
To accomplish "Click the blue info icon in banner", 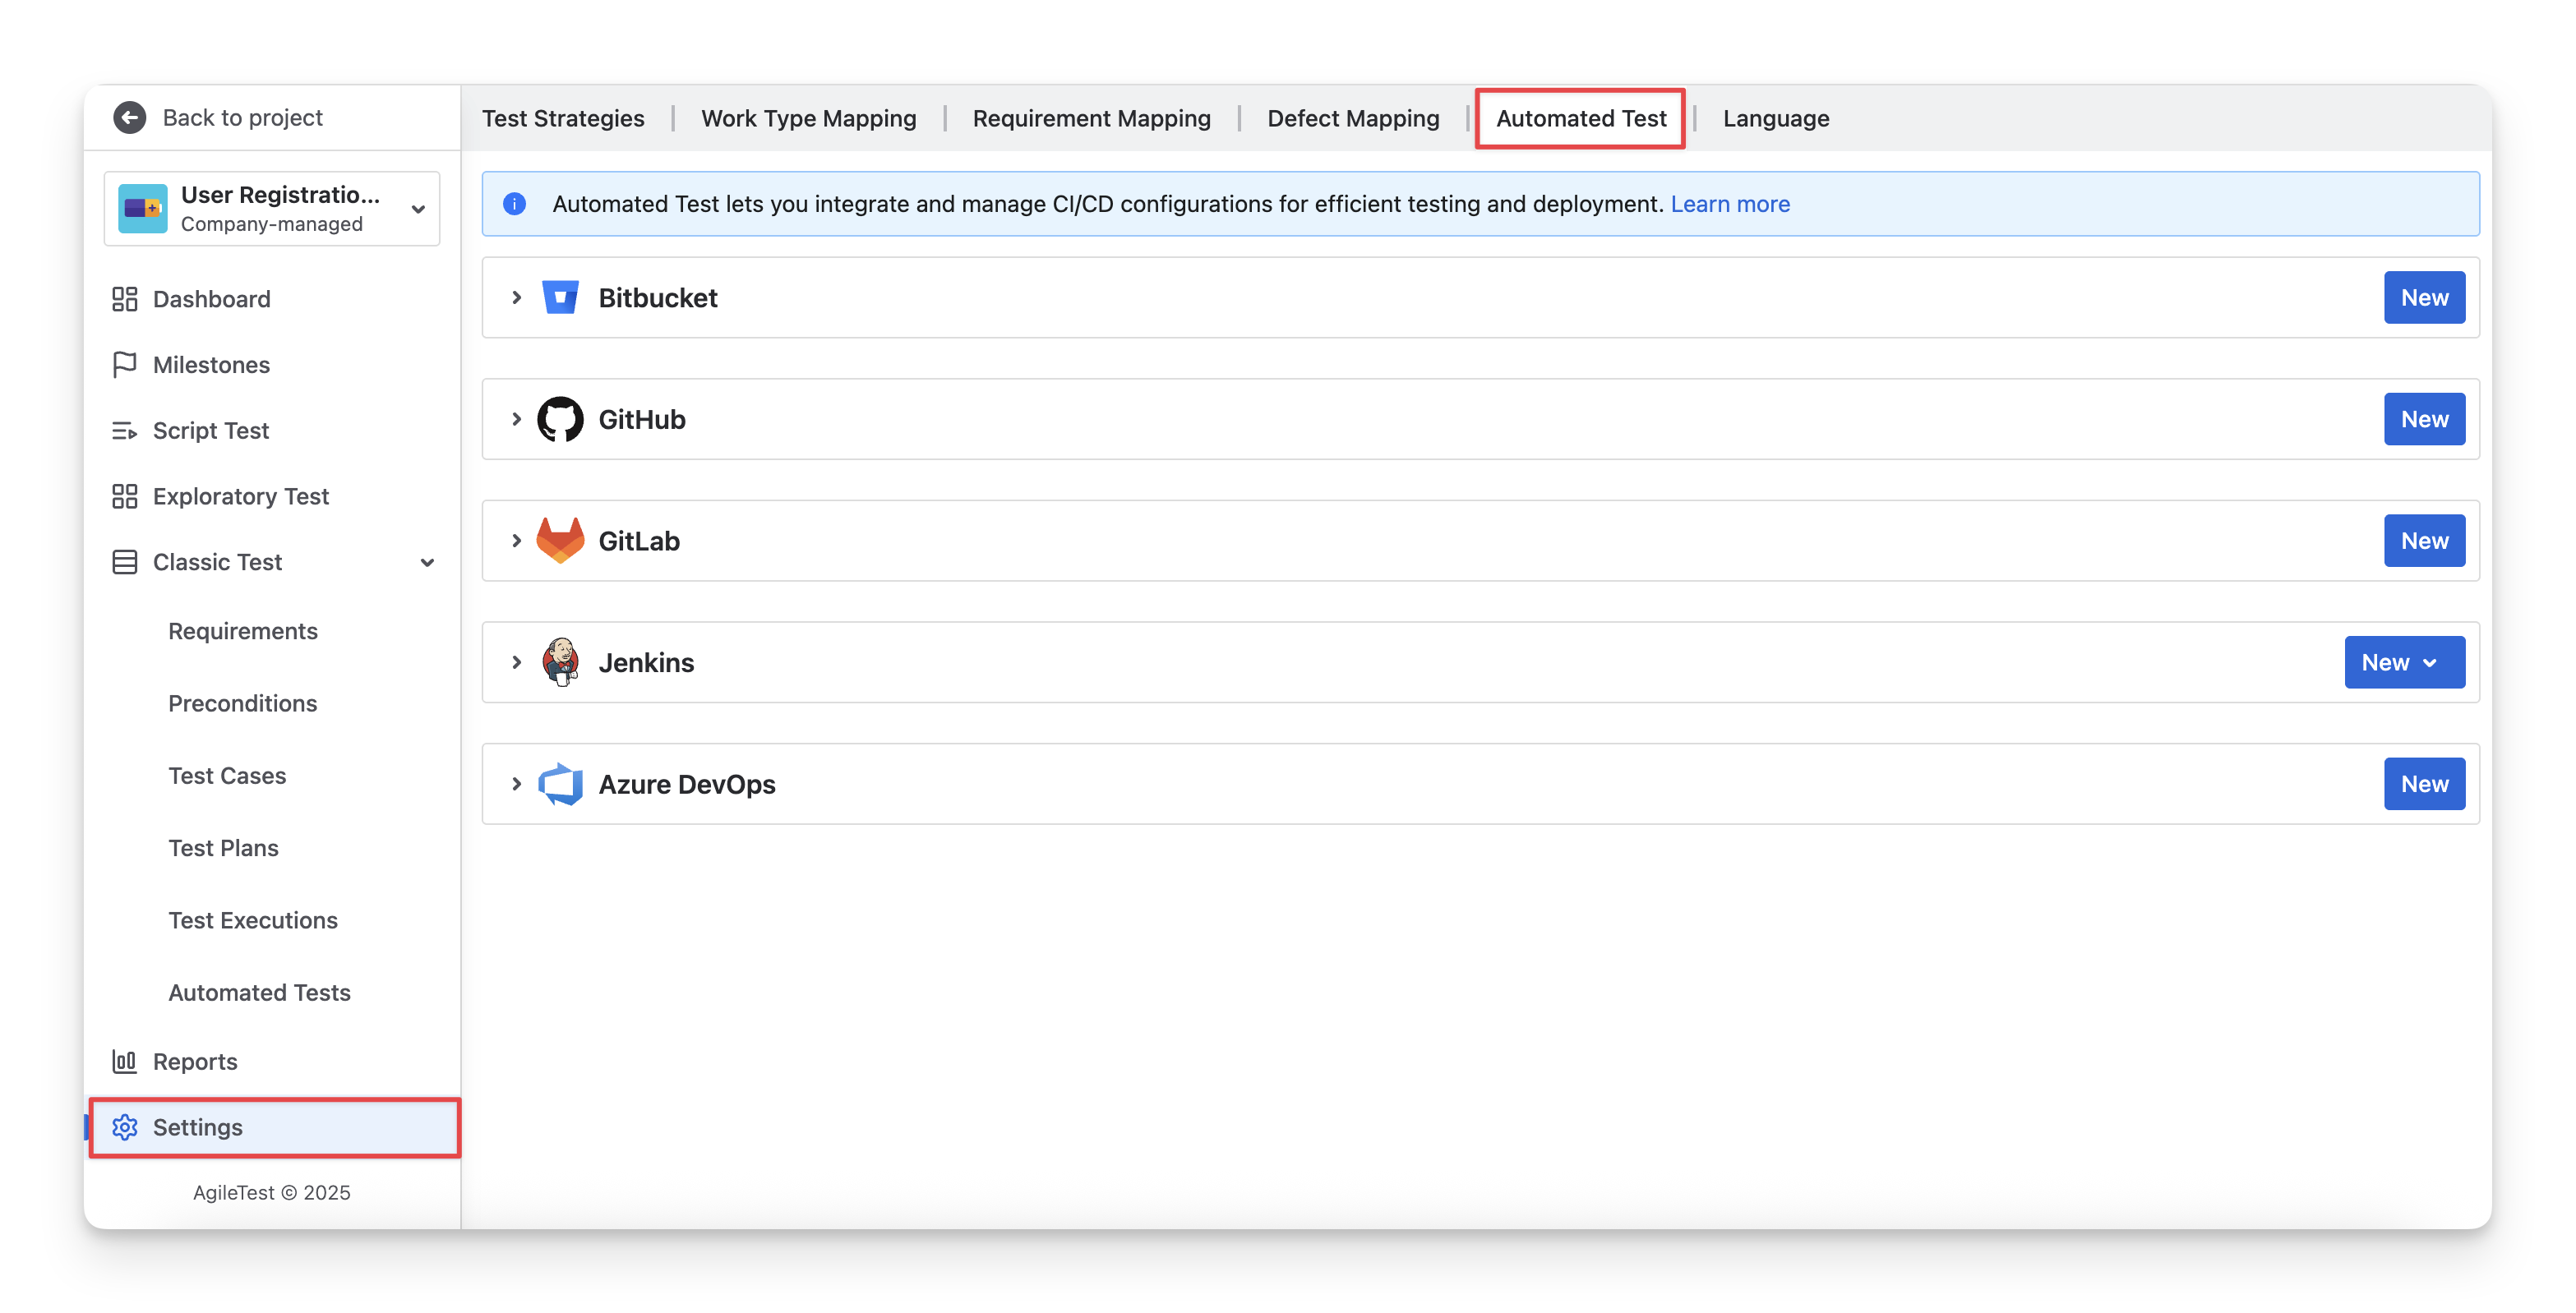I will [514, 204].
